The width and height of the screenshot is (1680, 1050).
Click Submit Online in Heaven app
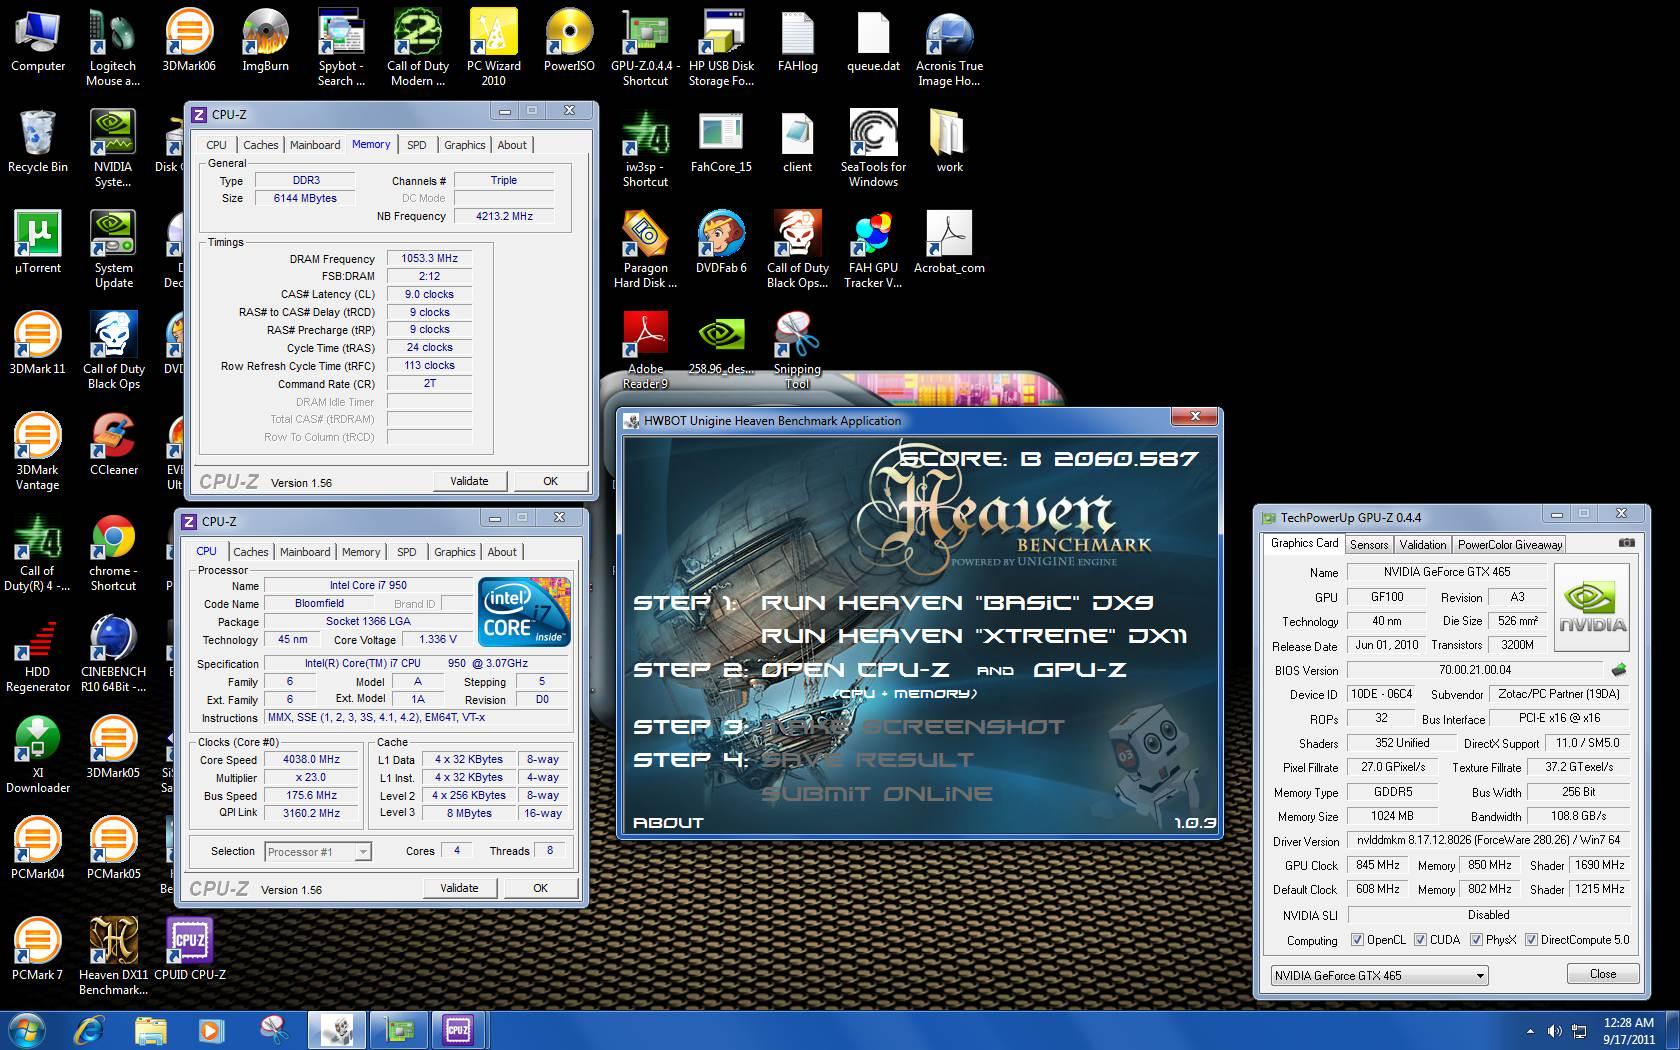click(876, 794)
